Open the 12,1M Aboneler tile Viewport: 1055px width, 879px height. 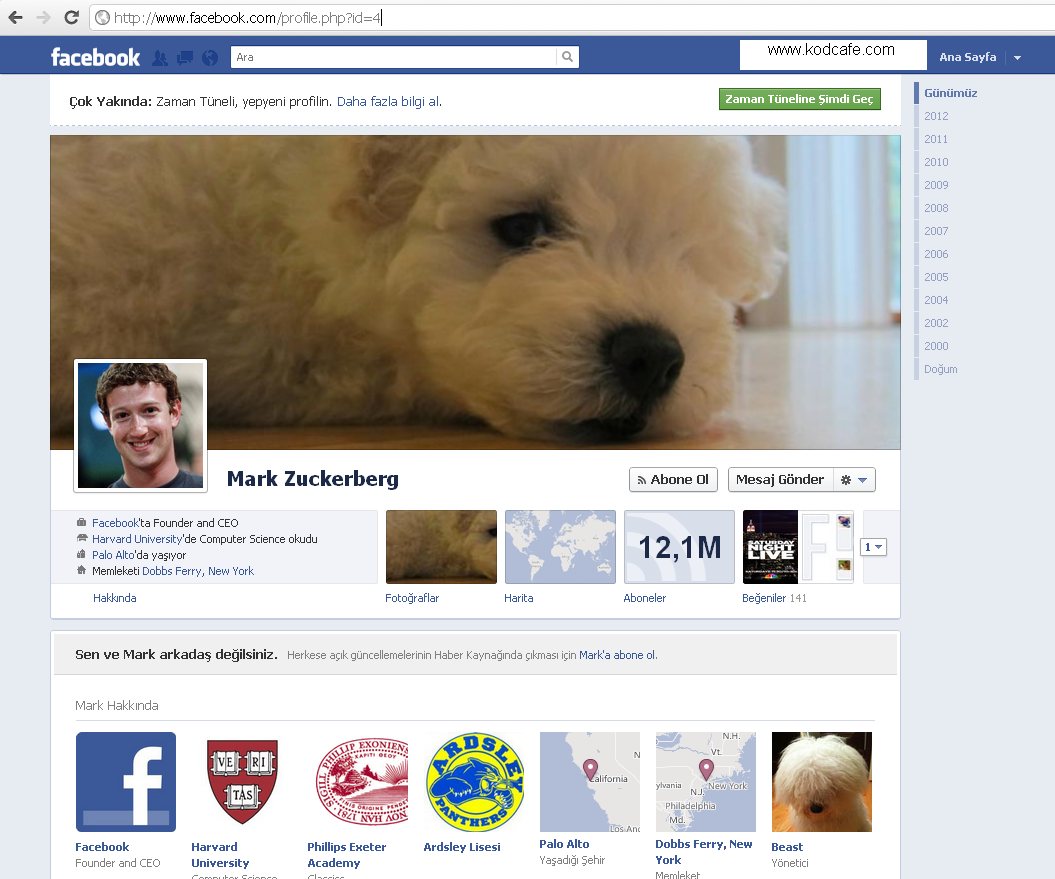pos(680,547)
